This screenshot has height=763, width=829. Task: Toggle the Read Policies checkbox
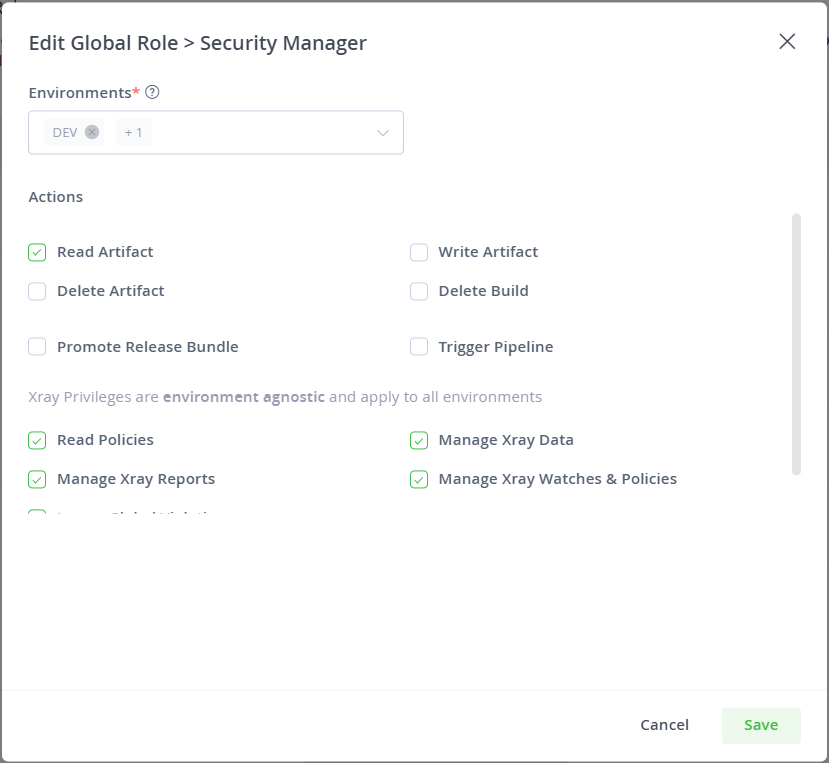(x=37, y=440)
